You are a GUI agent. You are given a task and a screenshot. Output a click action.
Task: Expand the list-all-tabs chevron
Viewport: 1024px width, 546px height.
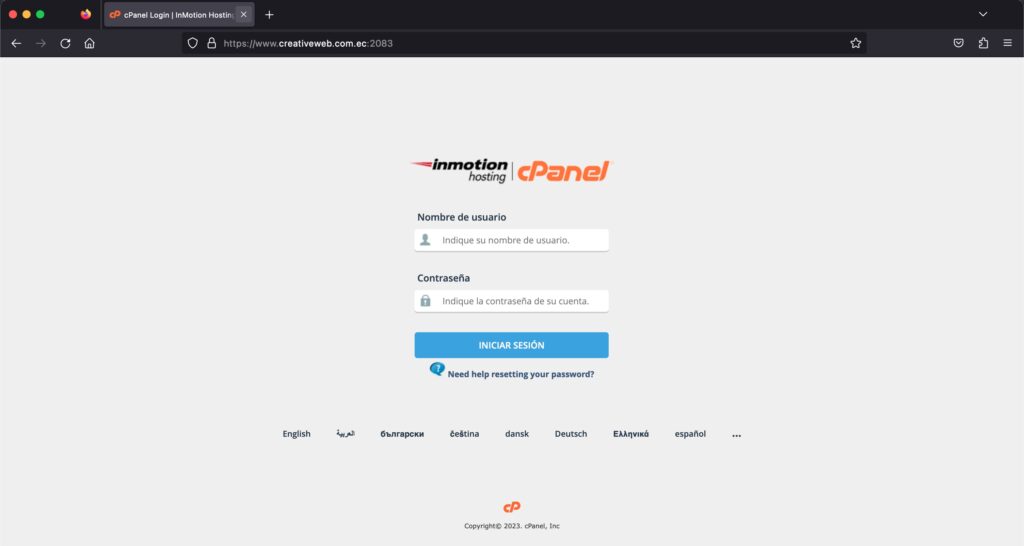tap(983, 14)
